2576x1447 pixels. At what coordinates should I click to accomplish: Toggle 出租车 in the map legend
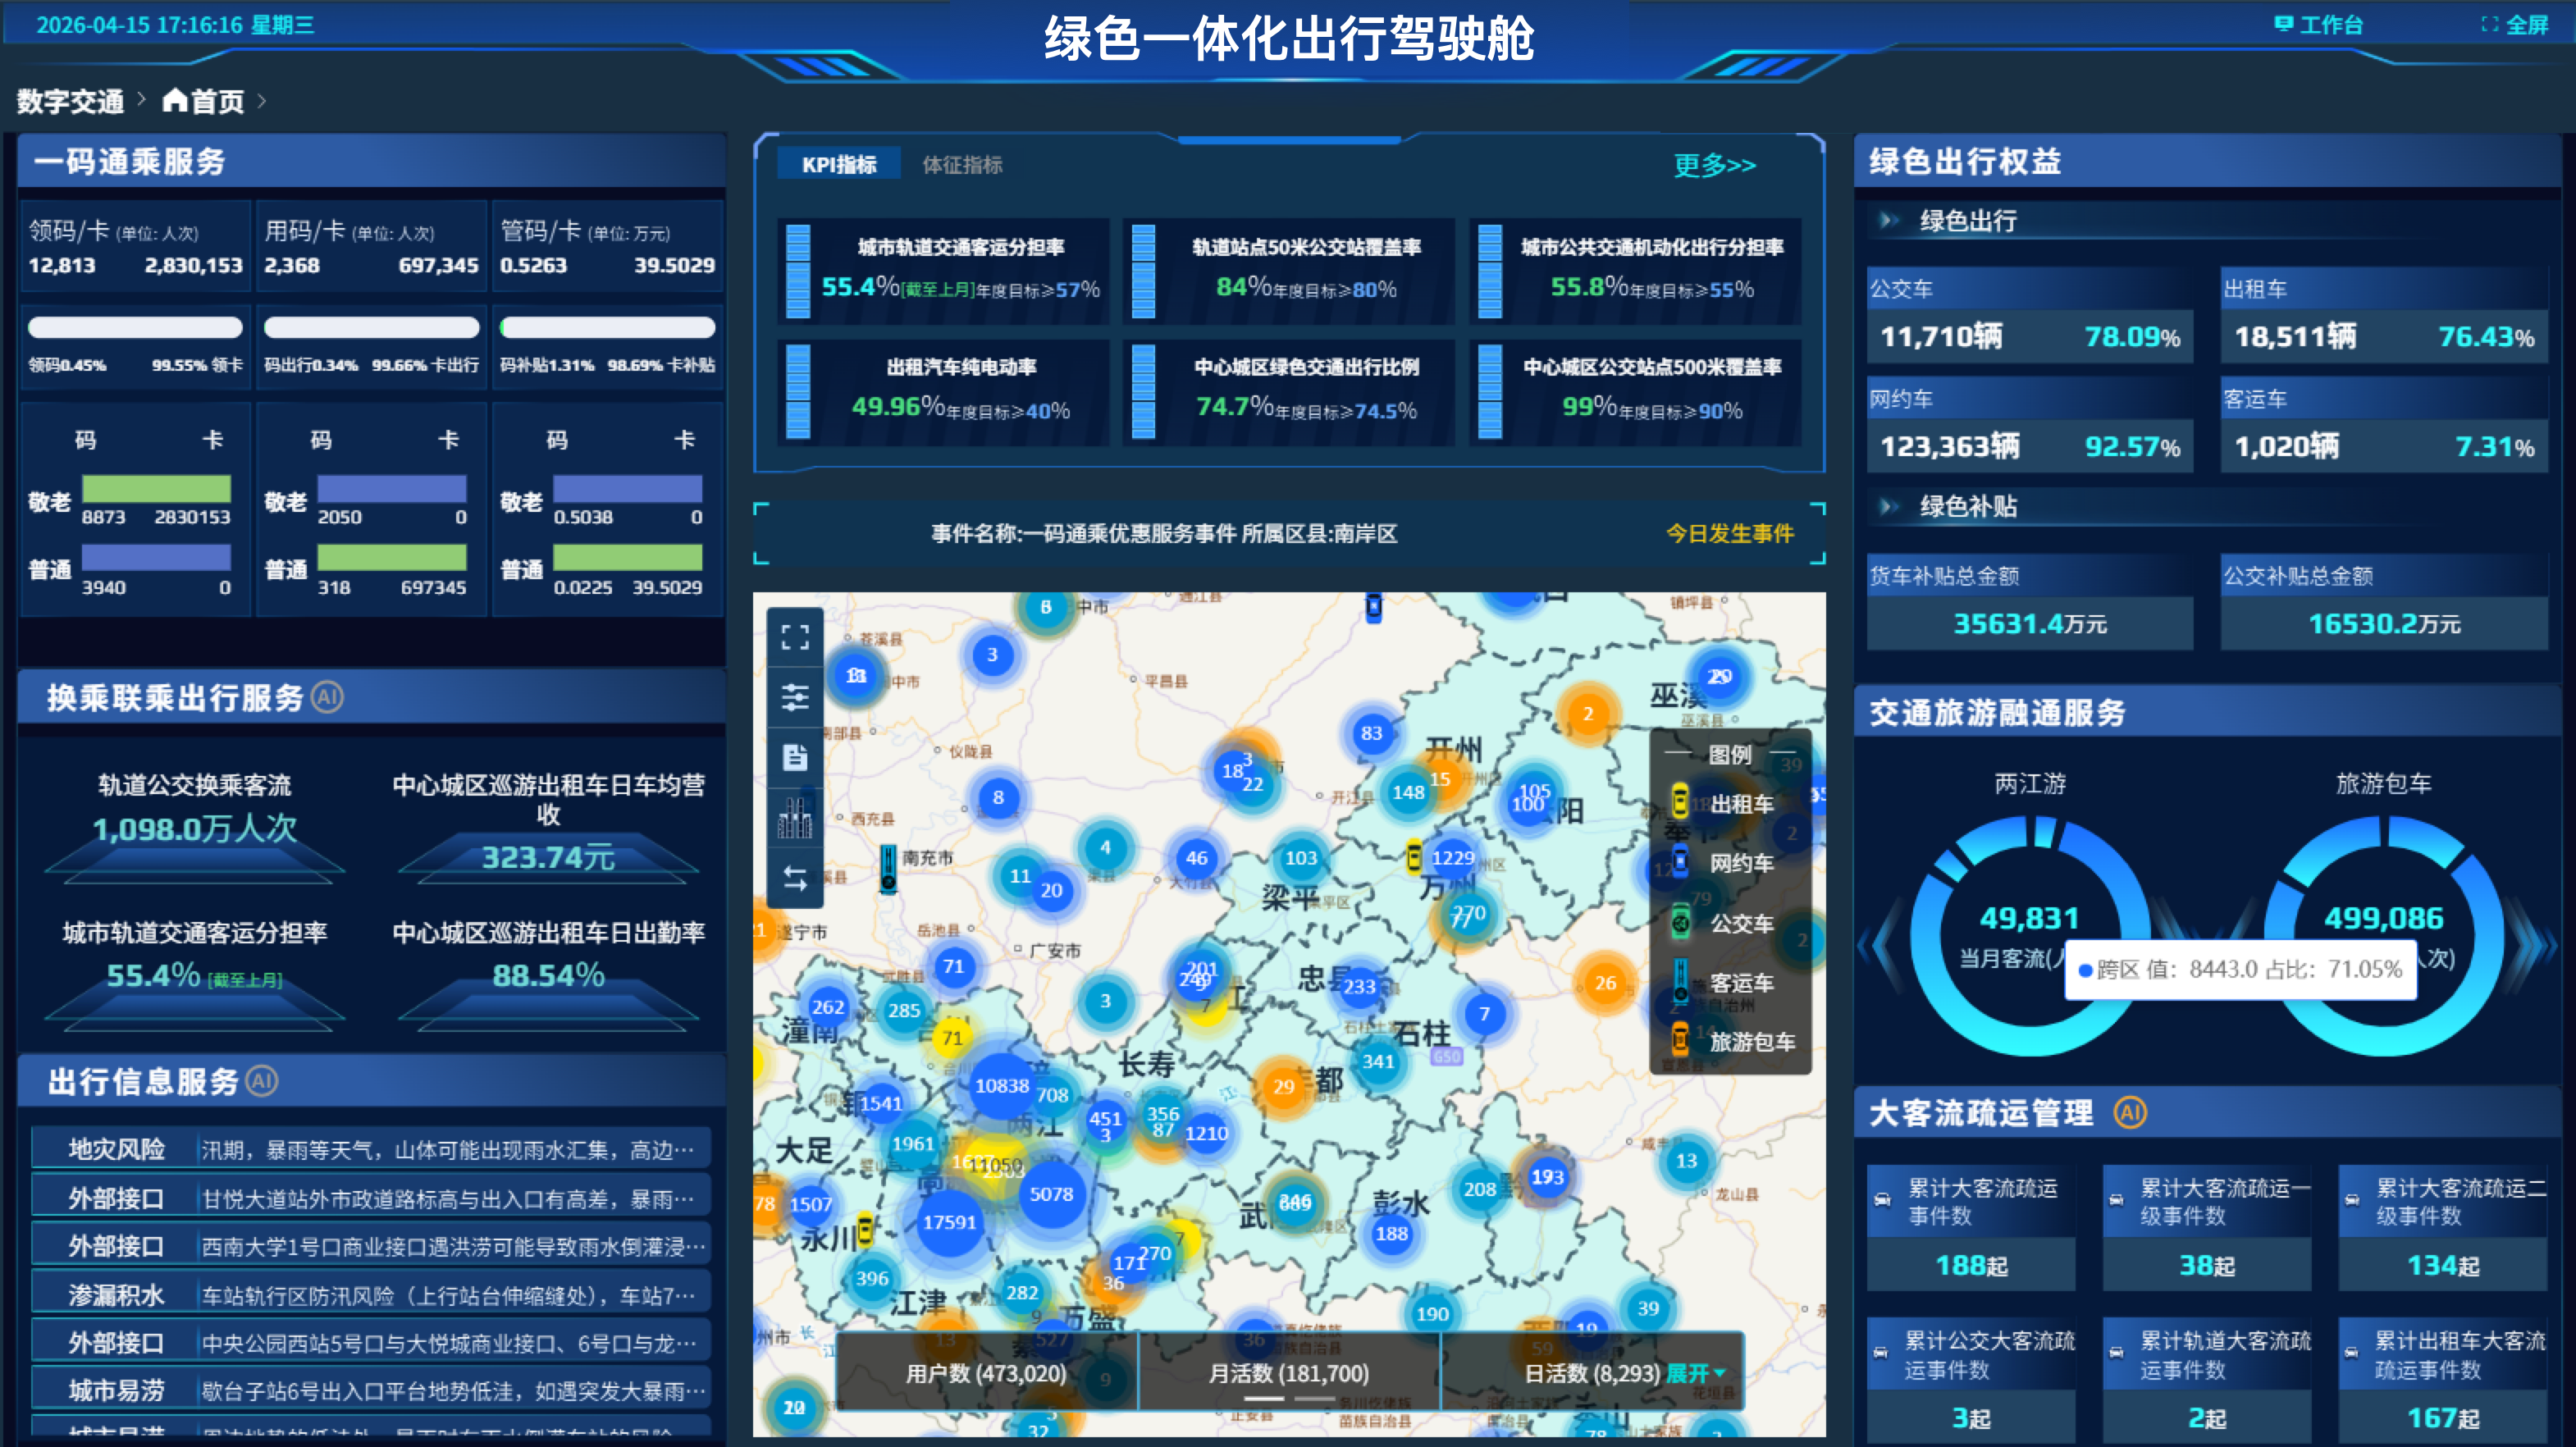click(1740, 803)
